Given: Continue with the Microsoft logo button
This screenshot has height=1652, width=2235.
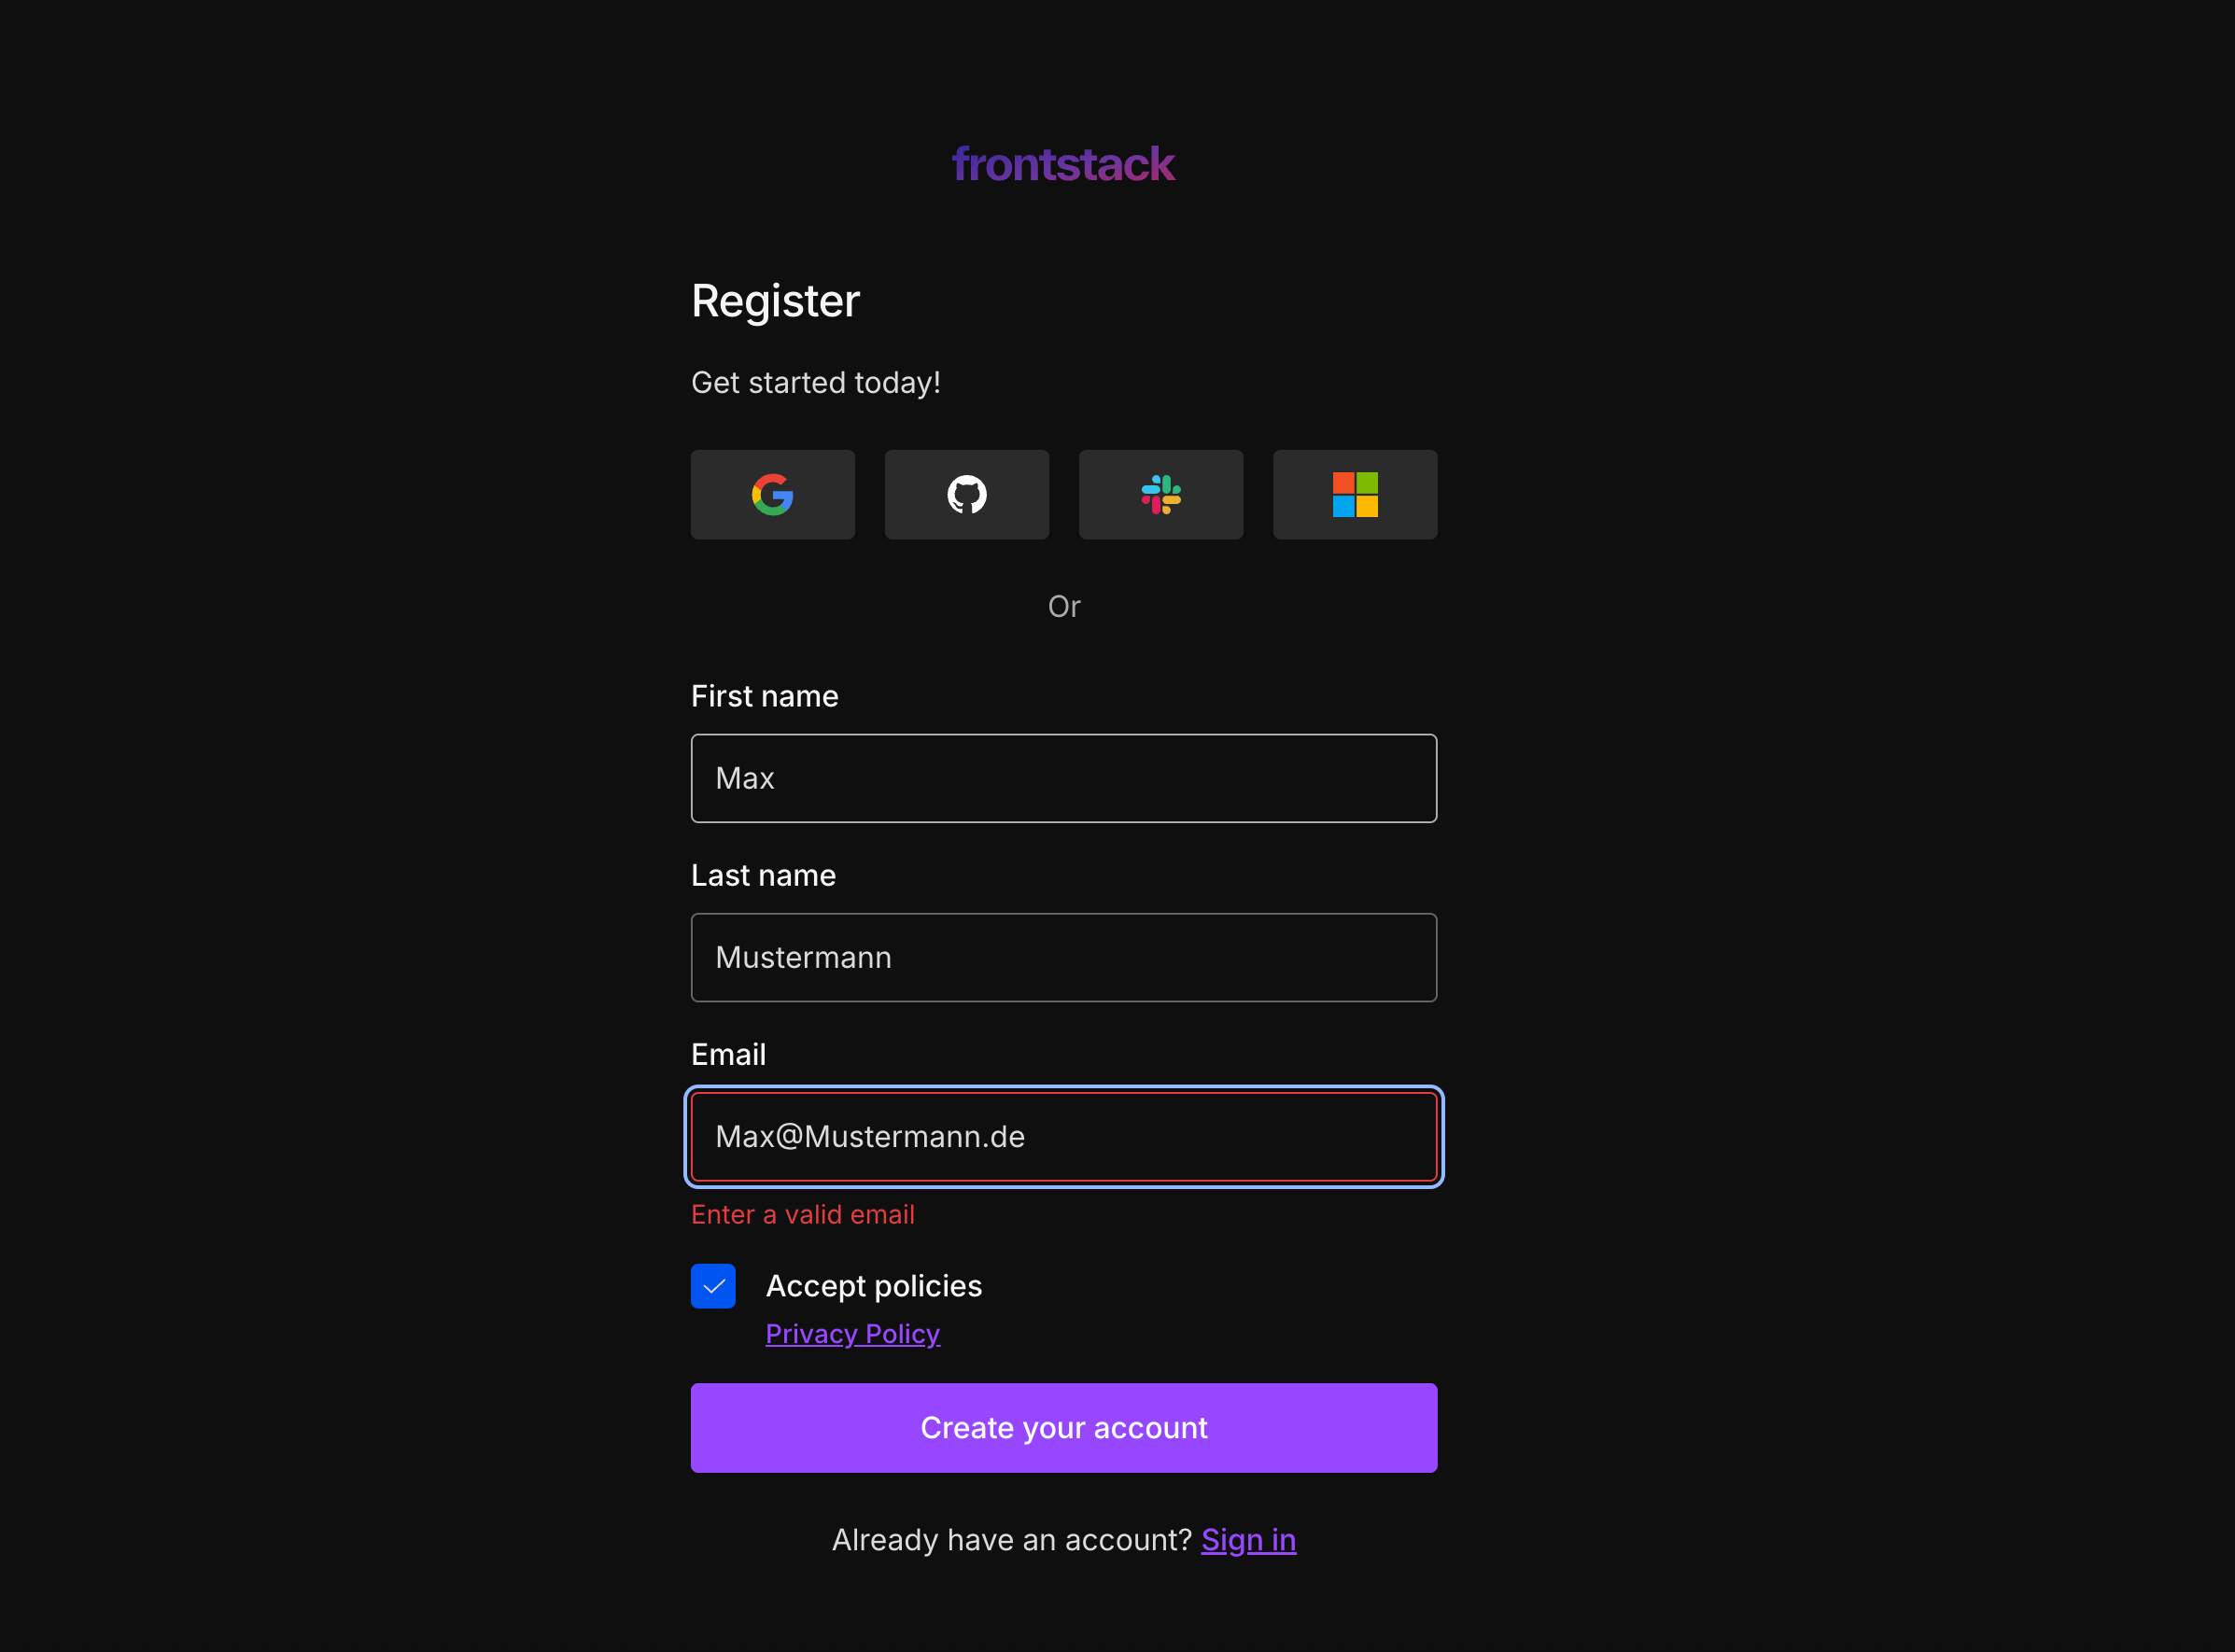Looking at the screenshot, I should pos(1354,494).
